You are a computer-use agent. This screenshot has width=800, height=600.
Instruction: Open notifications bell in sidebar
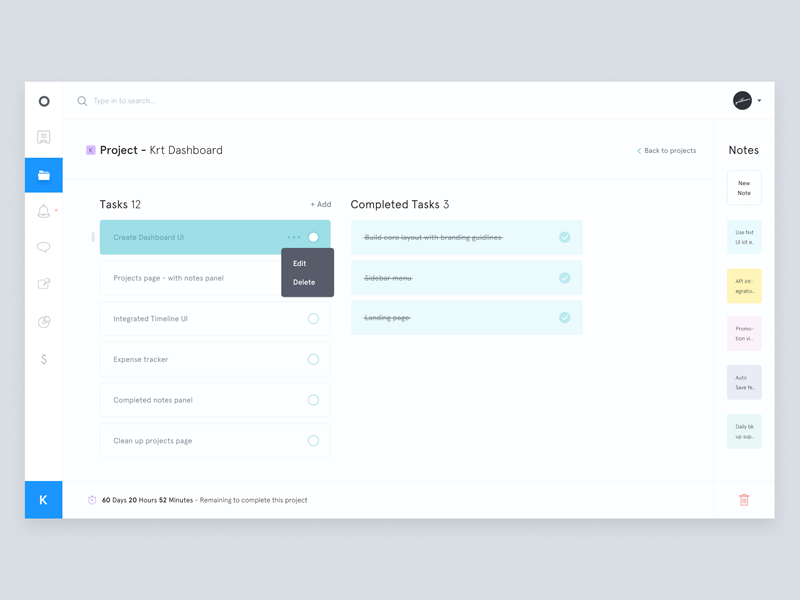(x=43, y=211)
